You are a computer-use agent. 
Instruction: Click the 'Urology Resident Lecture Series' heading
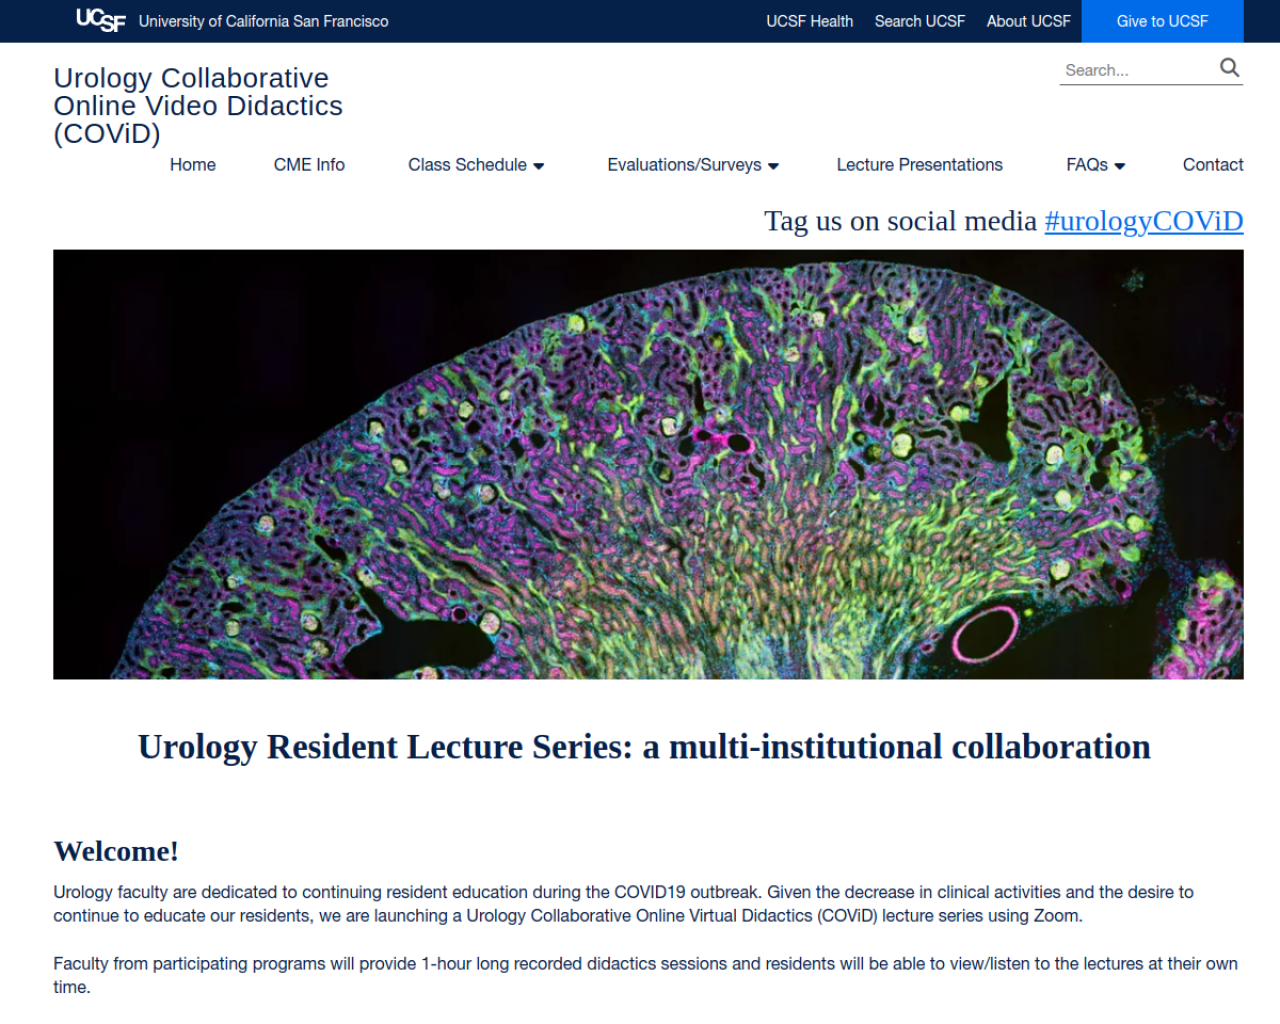click(x=644, y=747)
